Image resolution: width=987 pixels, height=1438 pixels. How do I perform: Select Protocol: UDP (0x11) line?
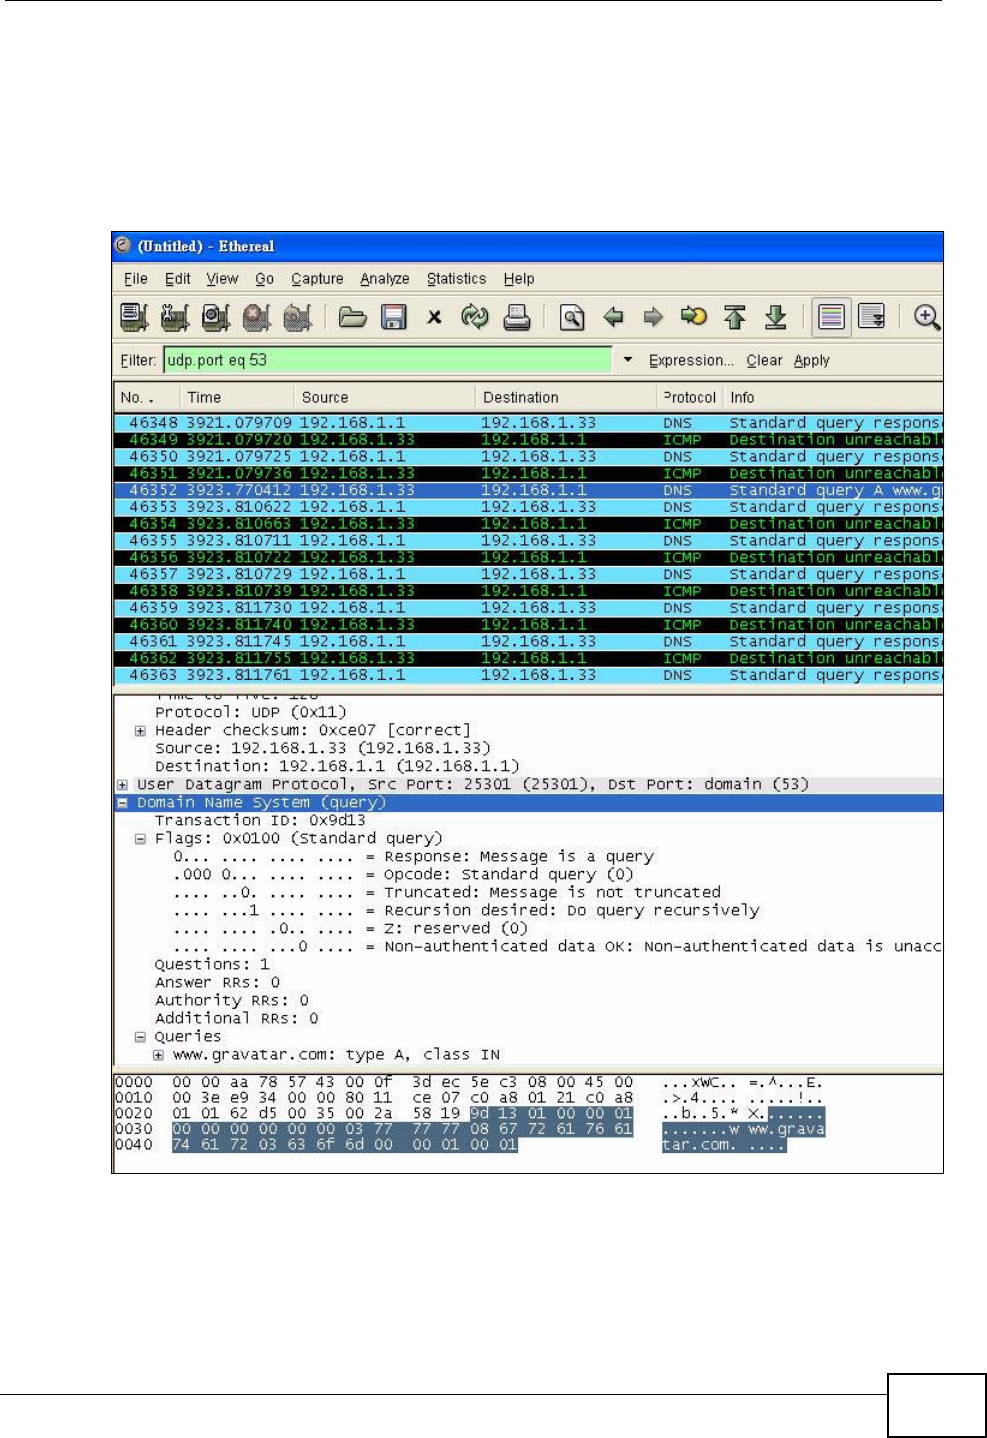pyautogui.click(x=250, y=713)
